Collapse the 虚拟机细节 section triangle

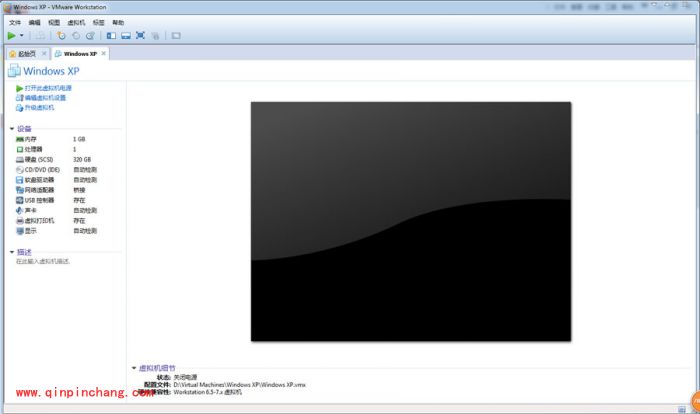tap(134, 368)
